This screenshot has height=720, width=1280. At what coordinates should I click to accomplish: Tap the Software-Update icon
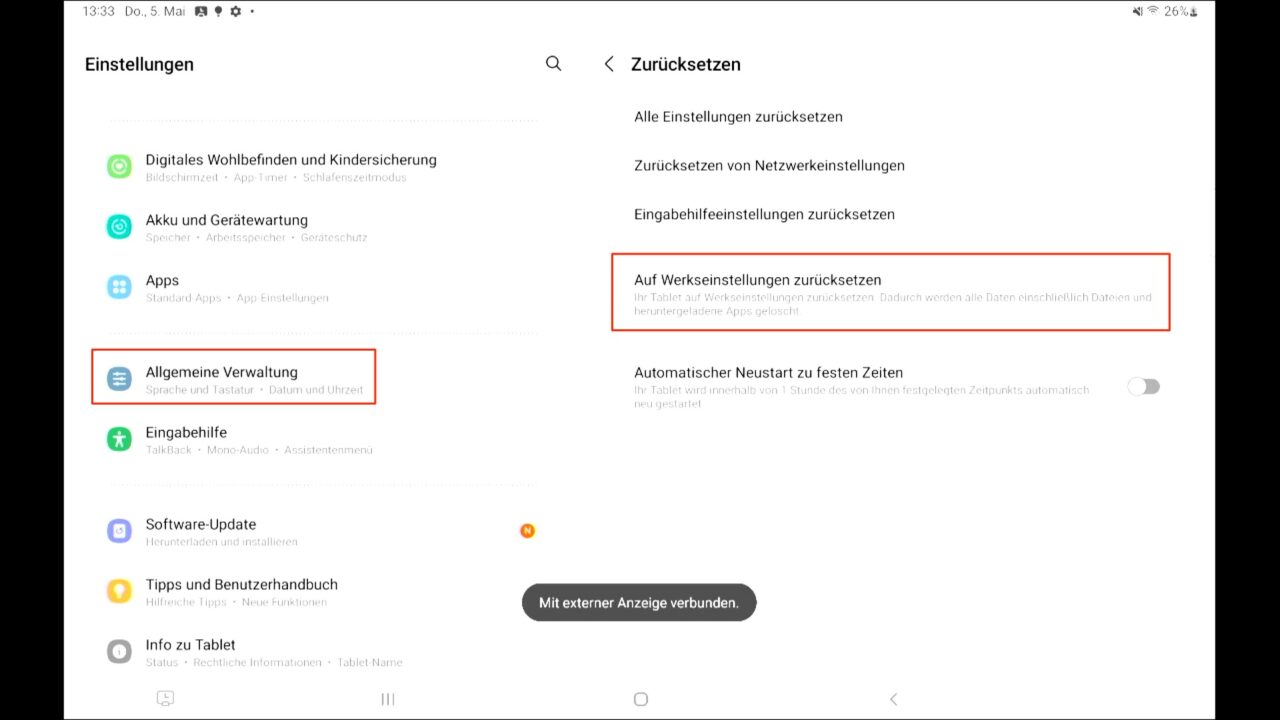tap(119, 531)
